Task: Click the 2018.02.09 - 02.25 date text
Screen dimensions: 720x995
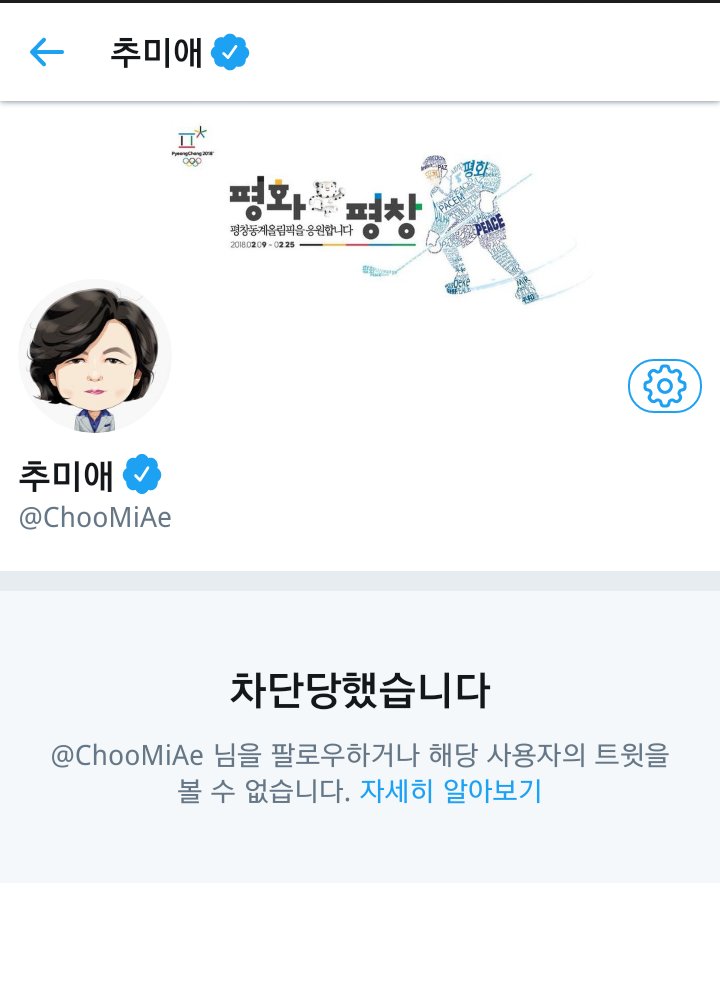Action: pyautogui.click(x=262, y=244)
